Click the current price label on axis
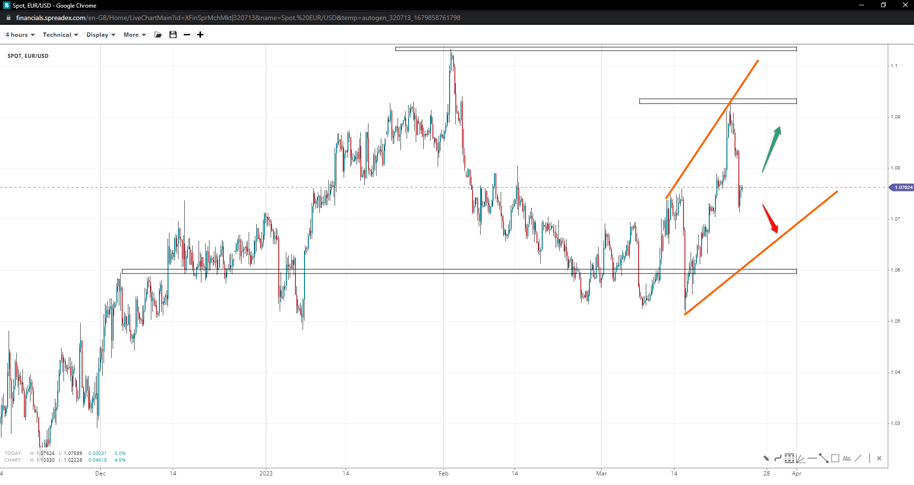 pos(901,187)
